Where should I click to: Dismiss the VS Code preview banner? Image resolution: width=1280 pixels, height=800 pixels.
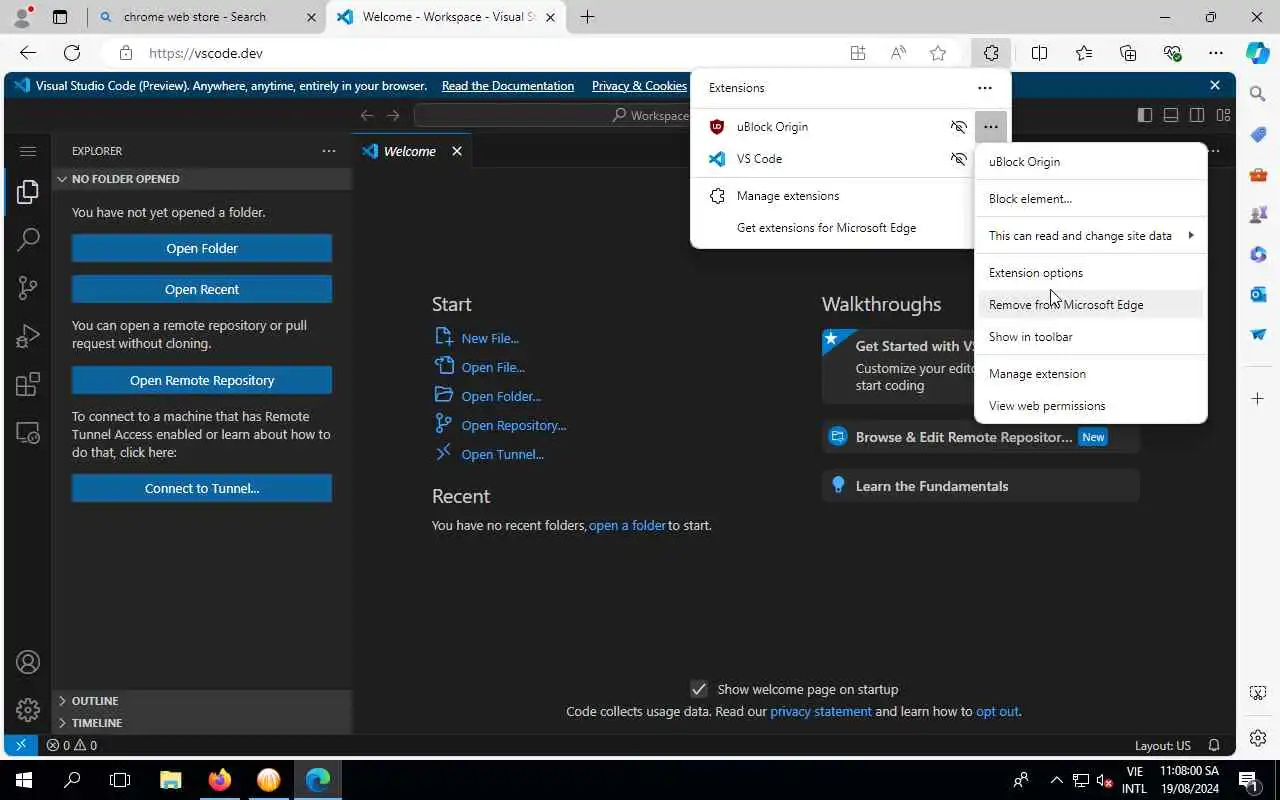1215,86
